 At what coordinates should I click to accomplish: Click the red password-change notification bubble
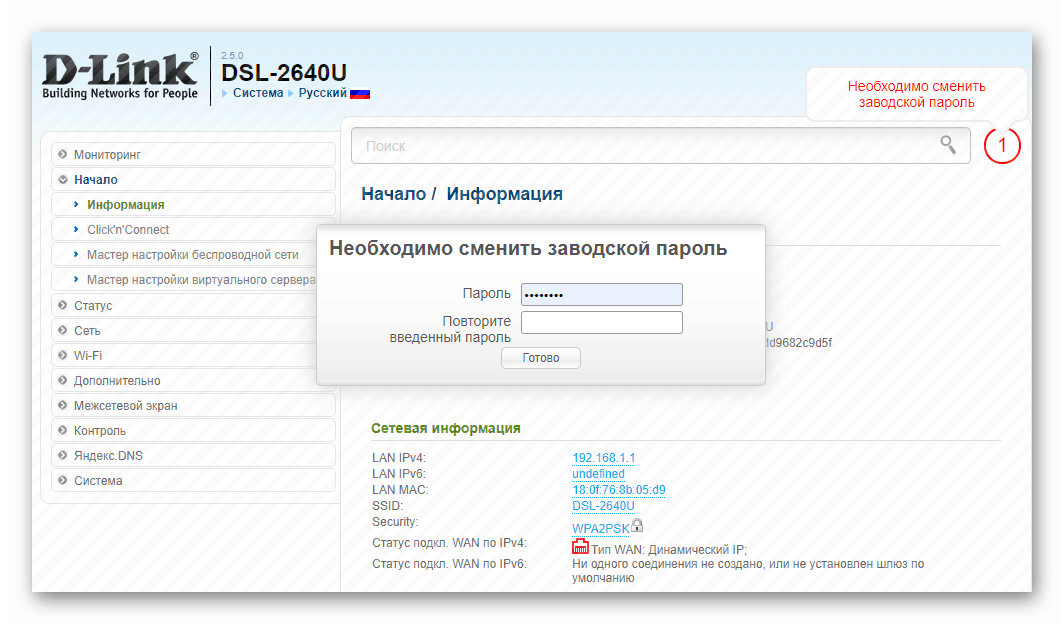(x=916, y=95)
